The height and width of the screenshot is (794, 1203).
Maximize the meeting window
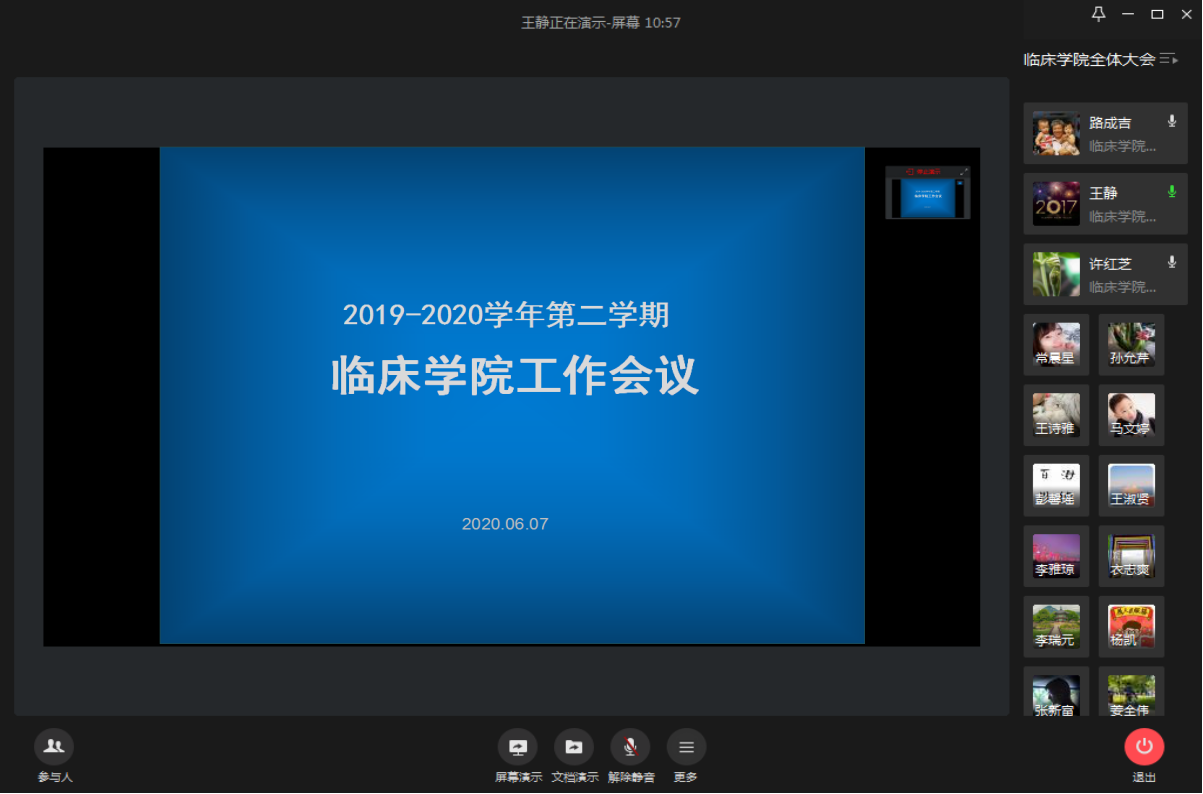click(x=1157, y=14)
